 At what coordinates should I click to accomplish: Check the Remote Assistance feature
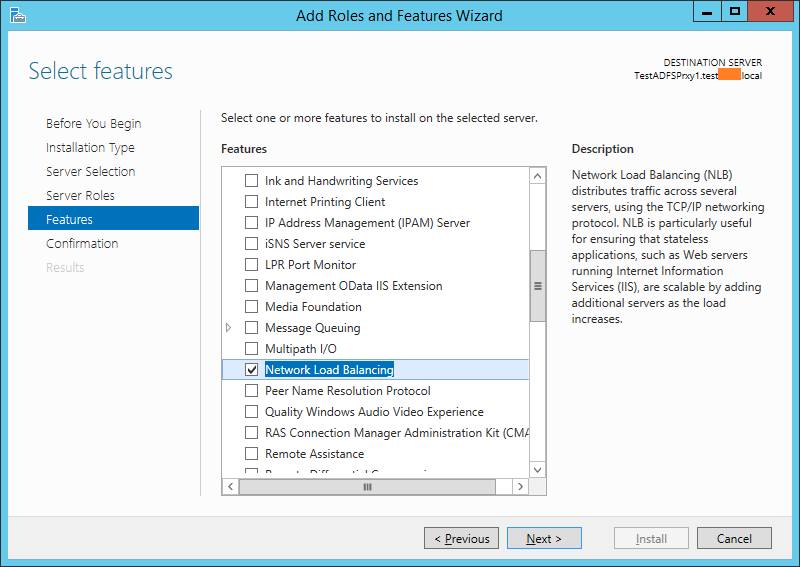coord(251,454)
